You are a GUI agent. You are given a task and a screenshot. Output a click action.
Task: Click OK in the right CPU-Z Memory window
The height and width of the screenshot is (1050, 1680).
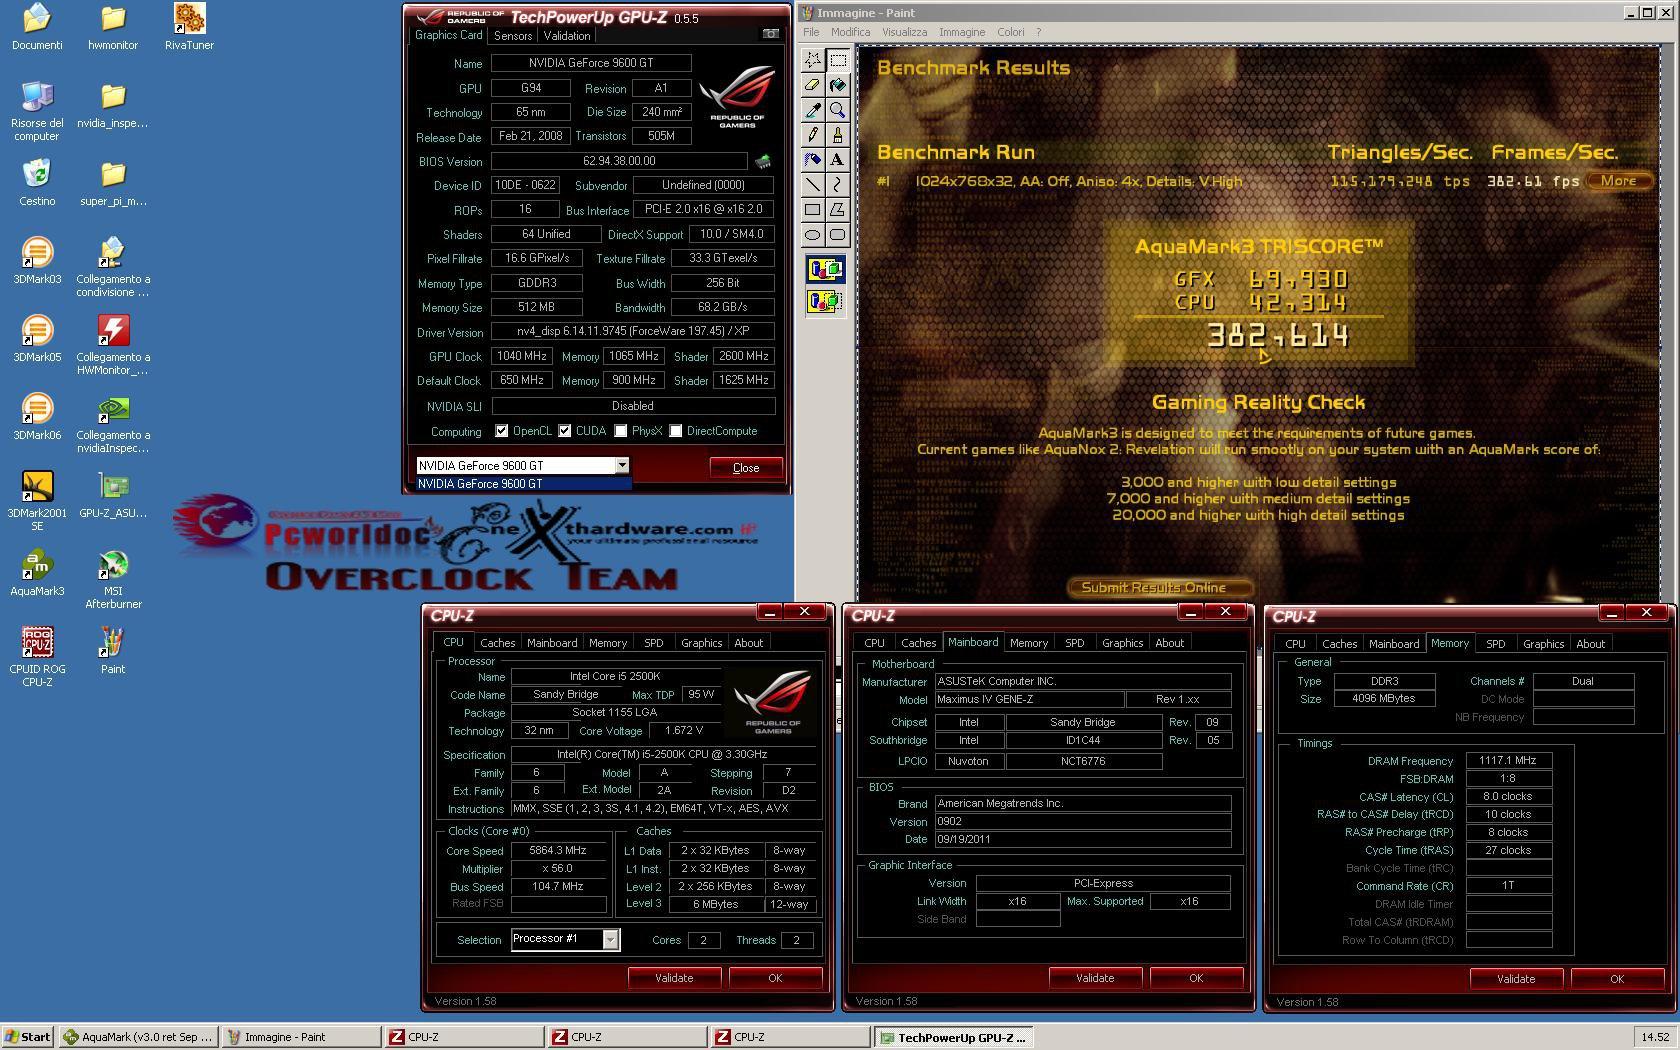click(x=1617, y=979)
